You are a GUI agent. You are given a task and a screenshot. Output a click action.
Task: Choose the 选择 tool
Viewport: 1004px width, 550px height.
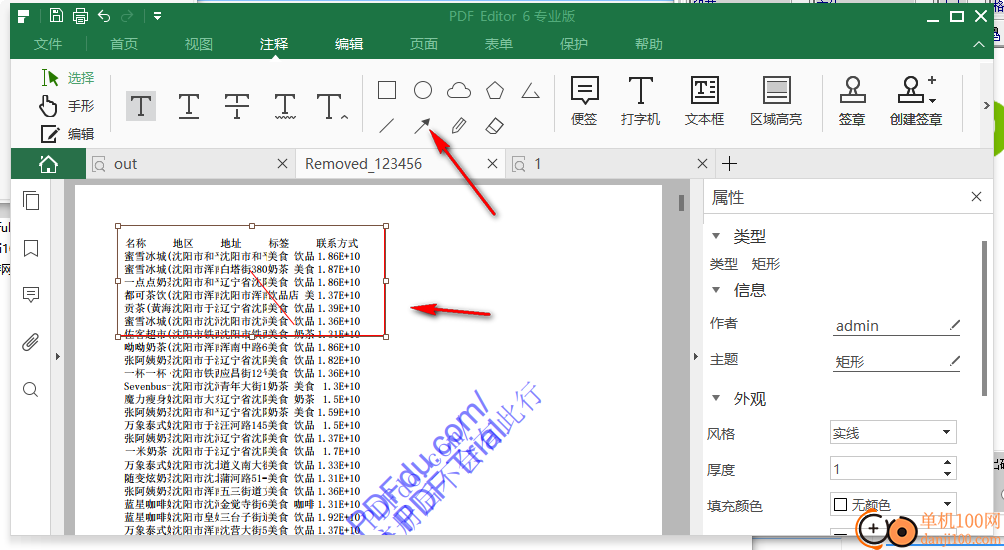click(68, 77)
